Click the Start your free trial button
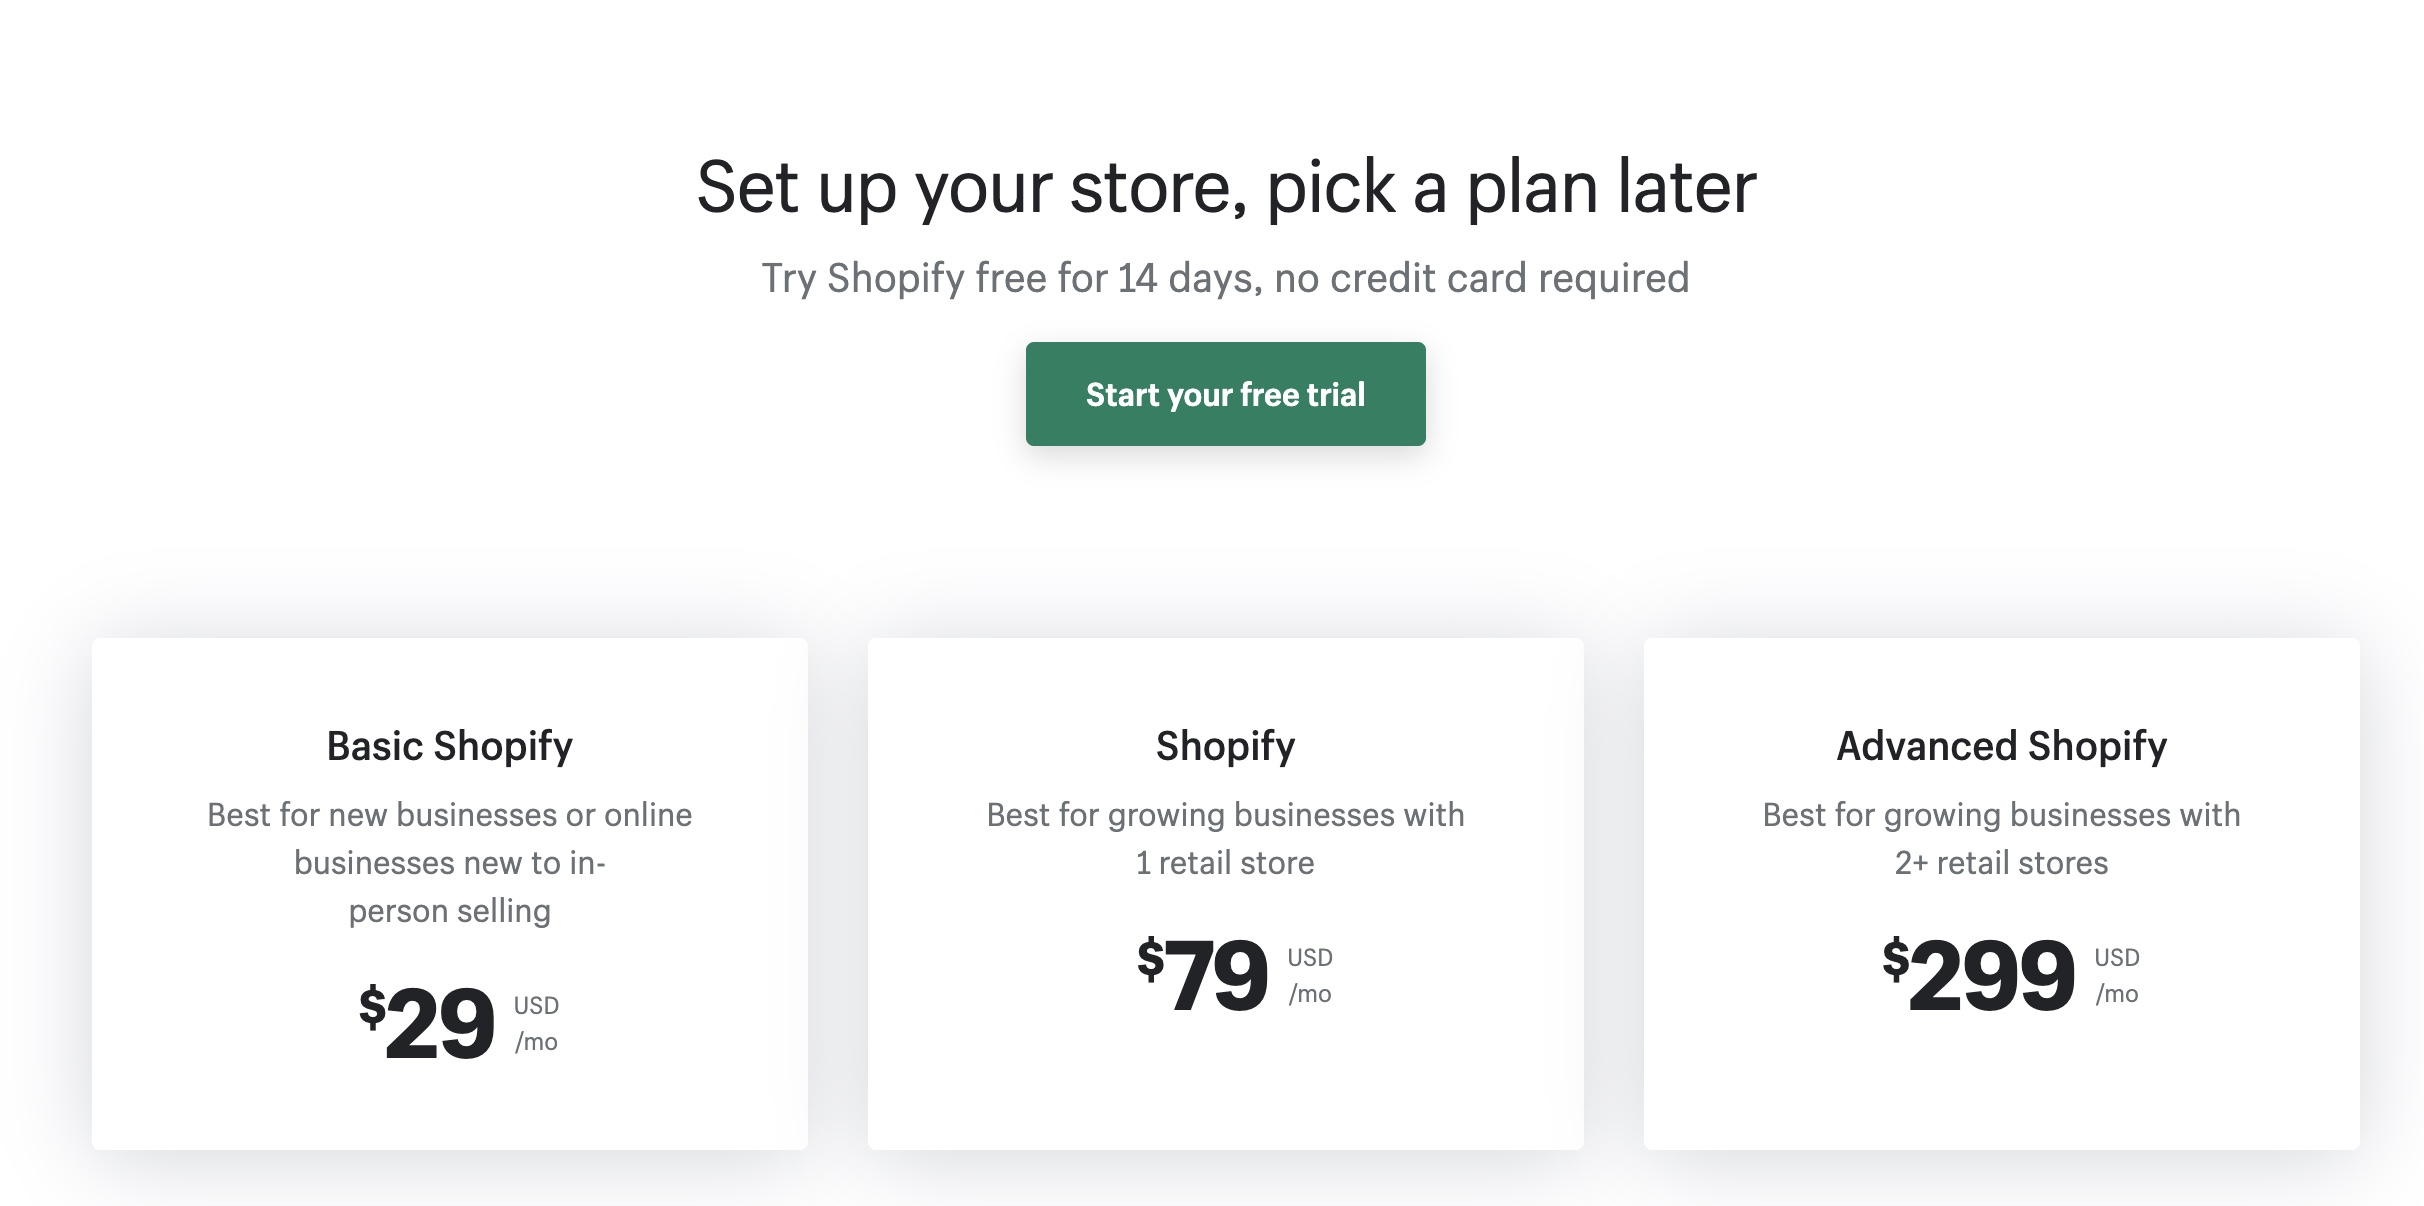This screenshot has height=1206, width=2424. [1225, 394]
